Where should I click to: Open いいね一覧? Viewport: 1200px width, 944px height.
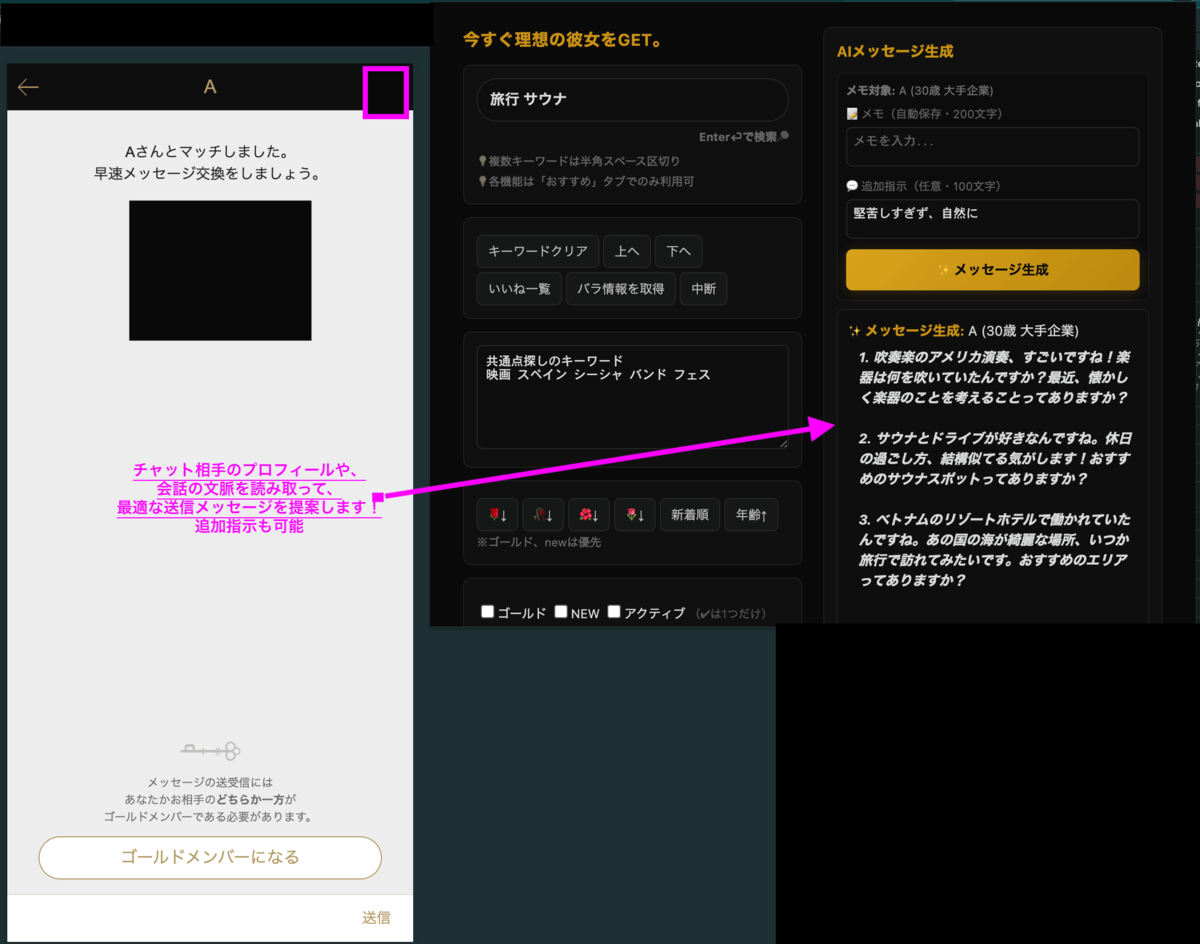pos(519,289)
